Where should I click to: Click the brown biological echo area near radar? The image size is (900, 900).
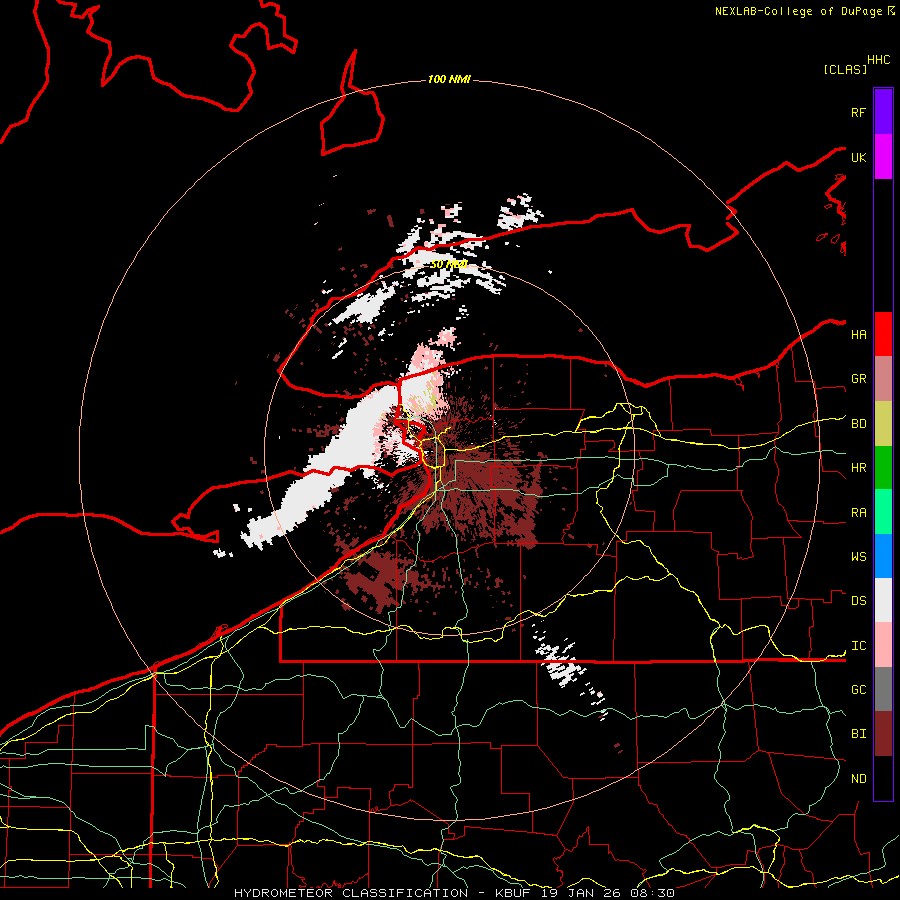click(x=488, y=488)
